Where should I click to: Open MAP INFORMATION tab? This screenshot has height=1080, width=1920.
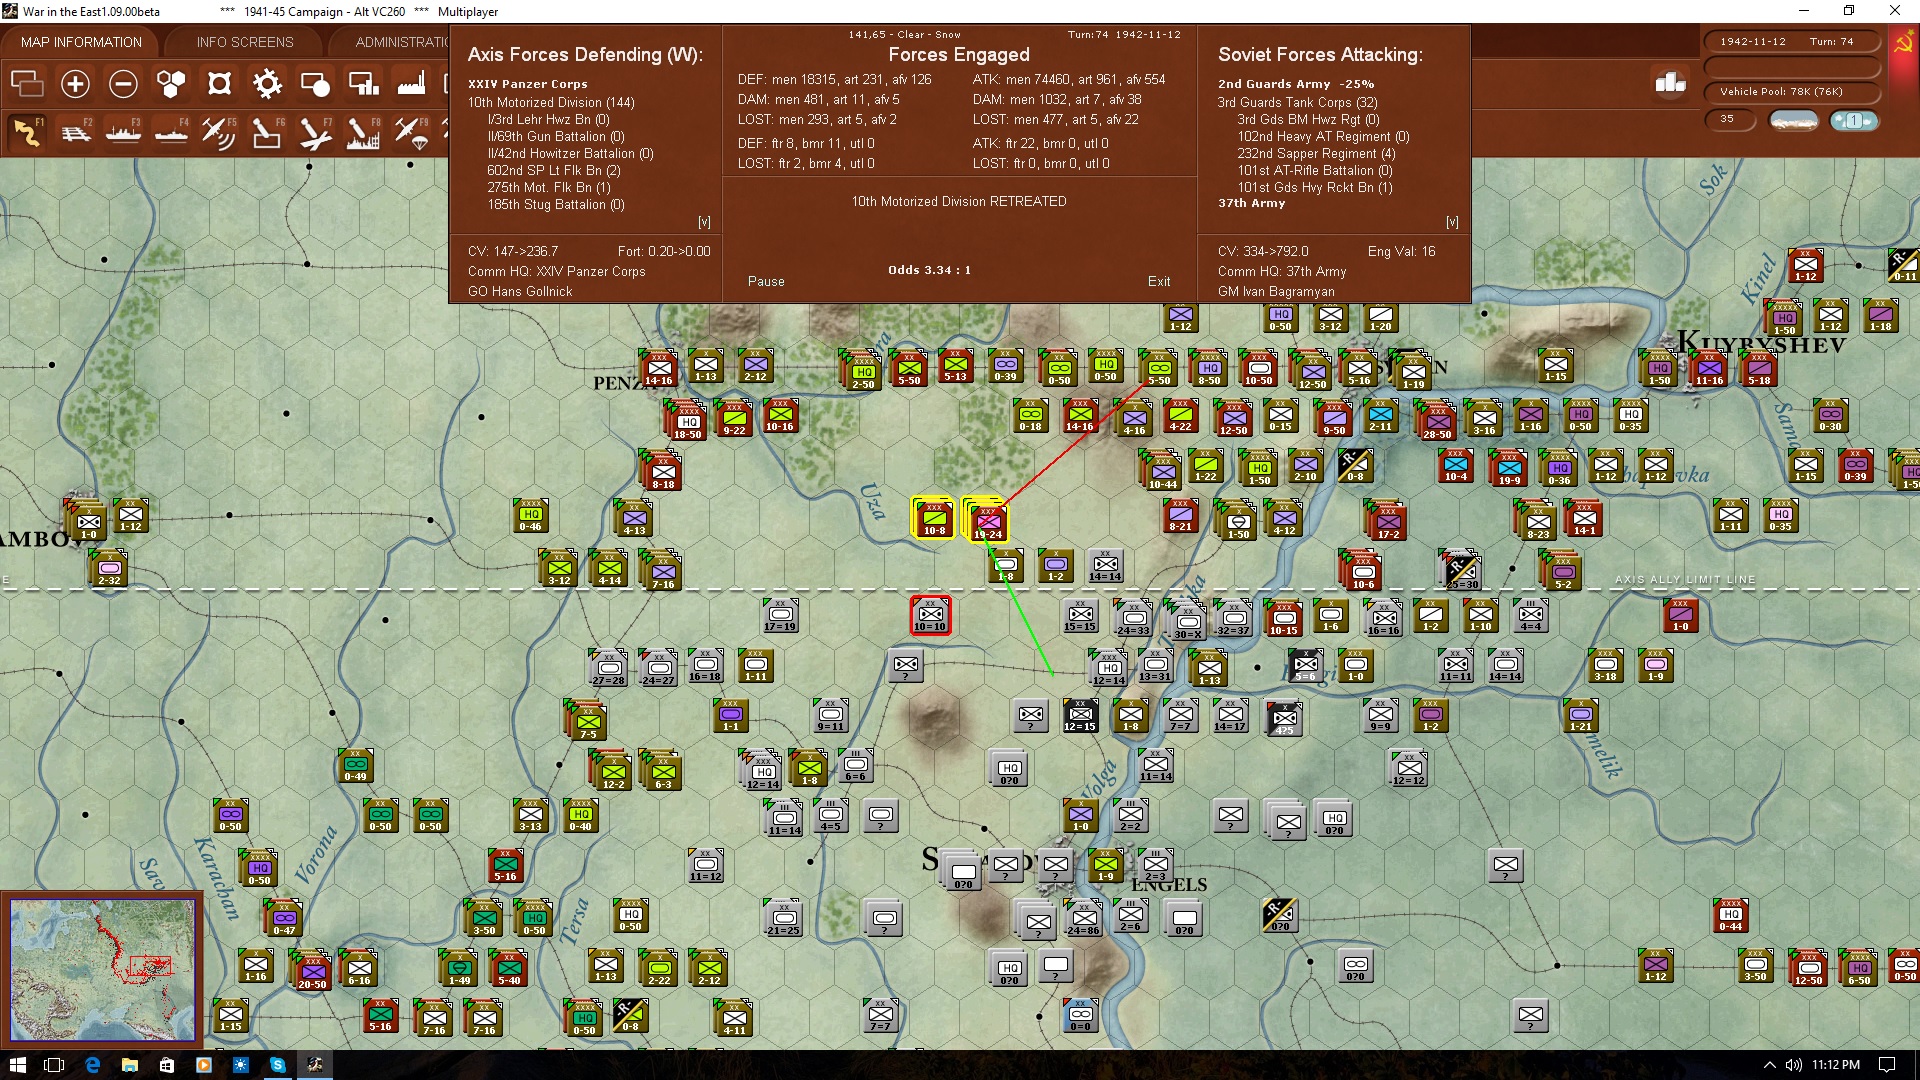tap(81, 42)
